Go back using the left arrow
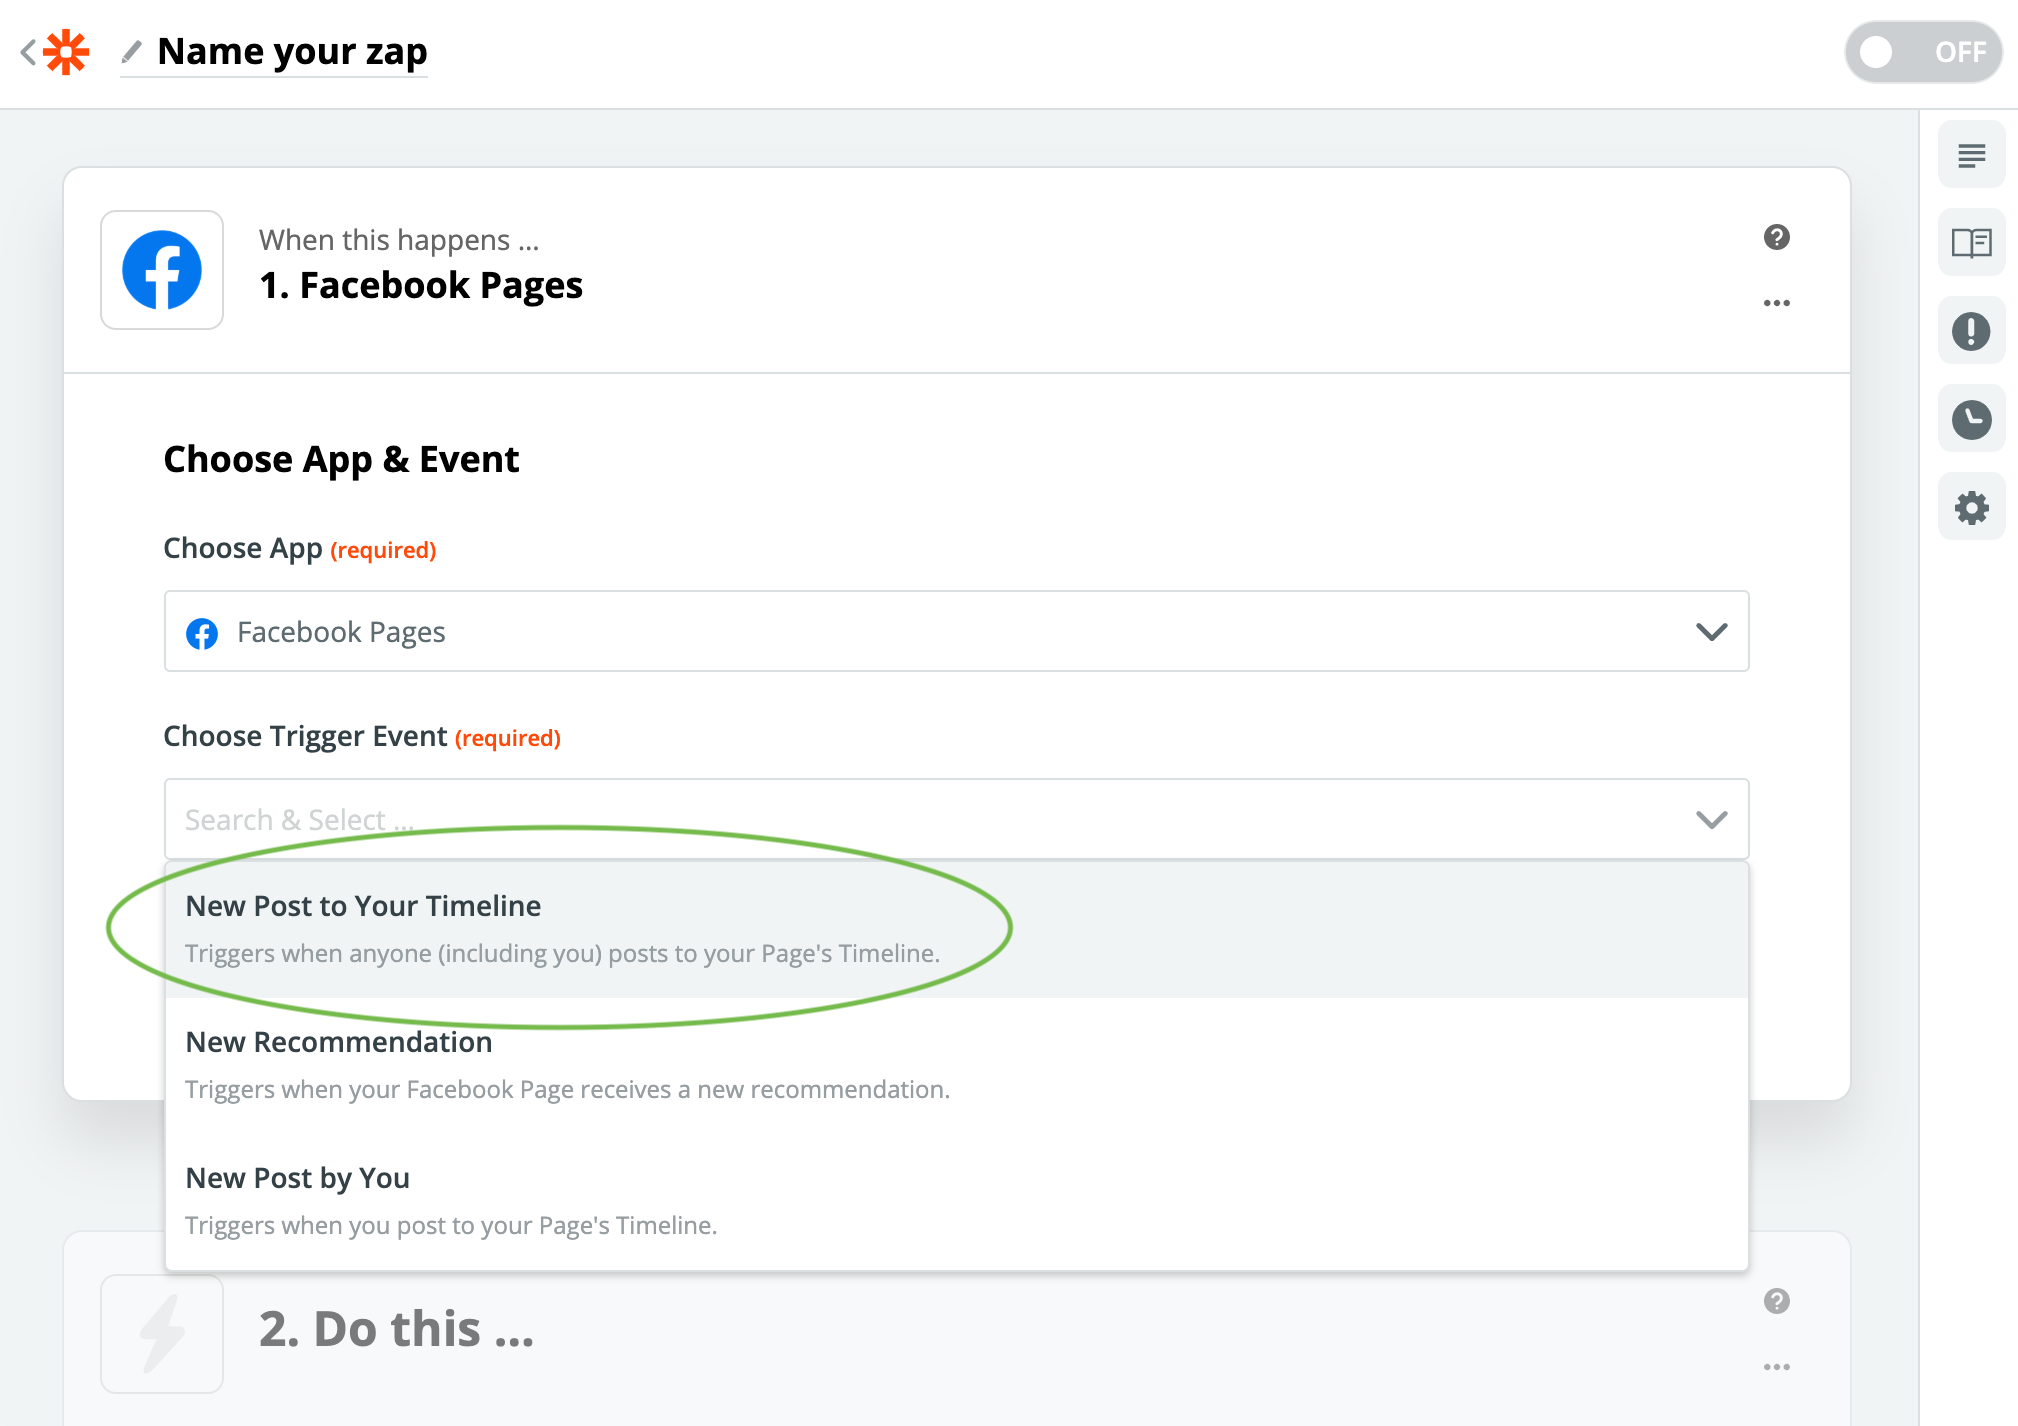The height and width of the screenshot is (1426, 2018). [28, 52]
